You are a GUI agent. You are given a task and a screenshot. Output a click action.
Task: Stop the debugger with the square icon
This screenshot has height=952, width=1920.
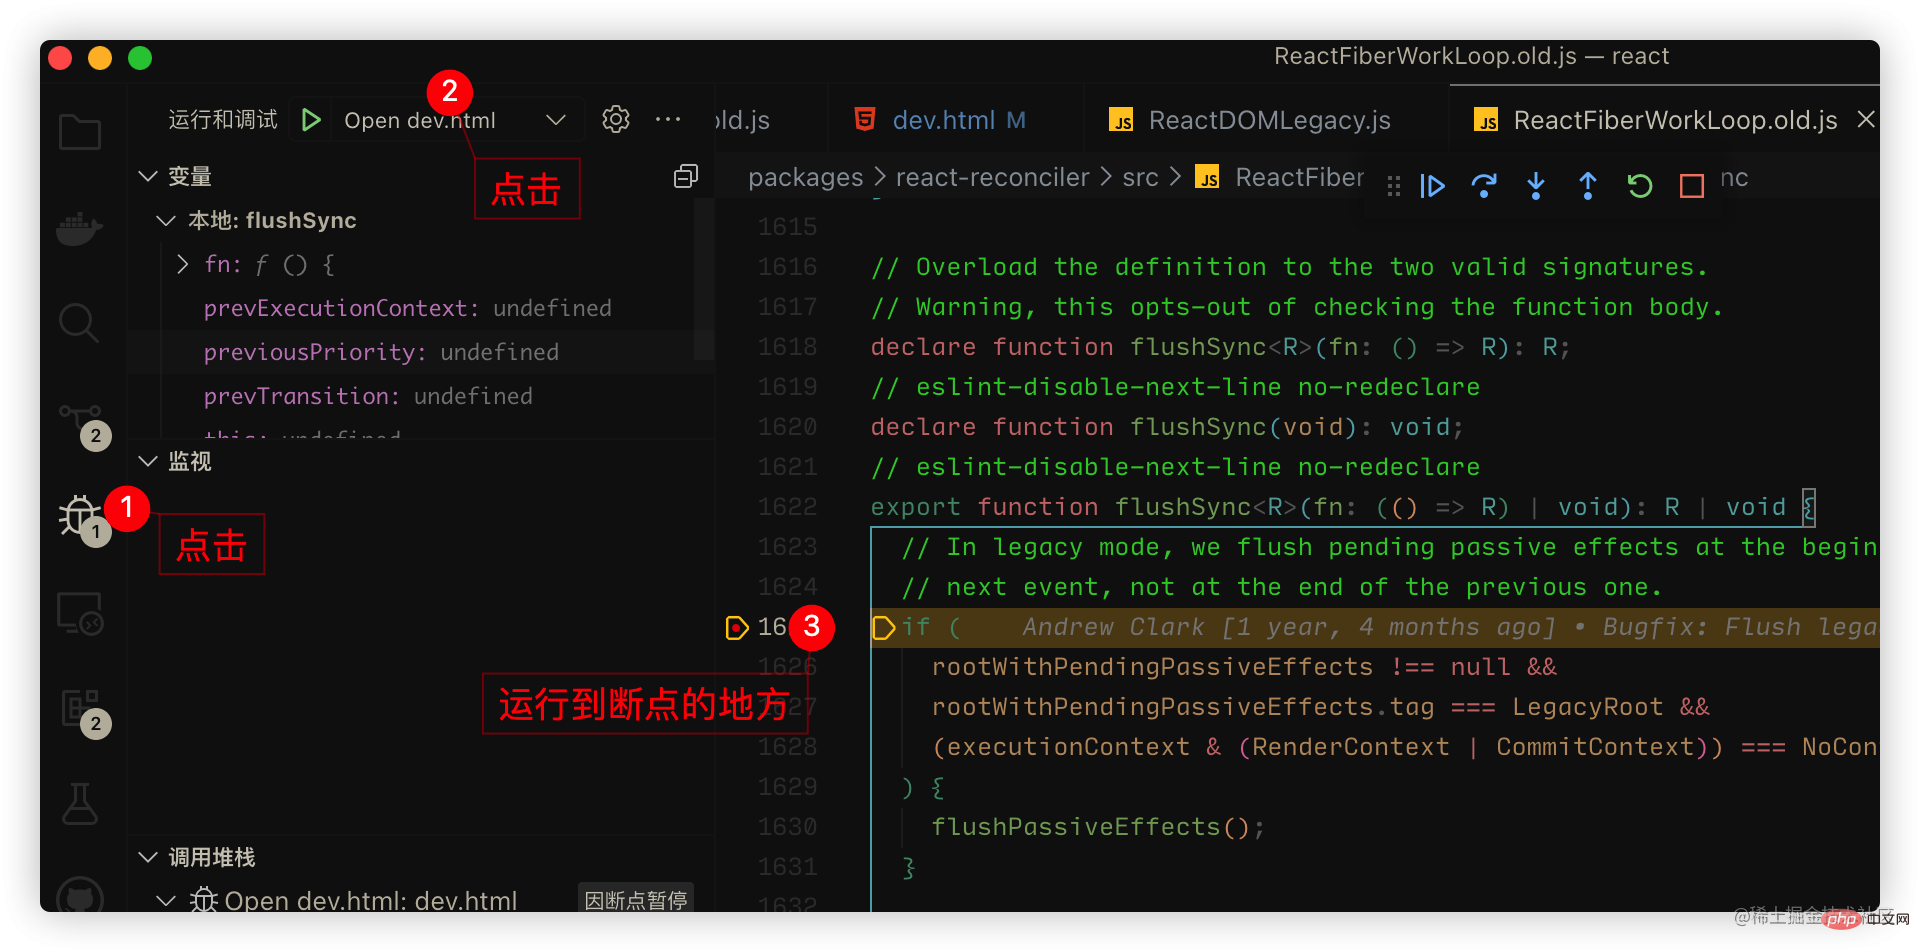[1691, 186]
